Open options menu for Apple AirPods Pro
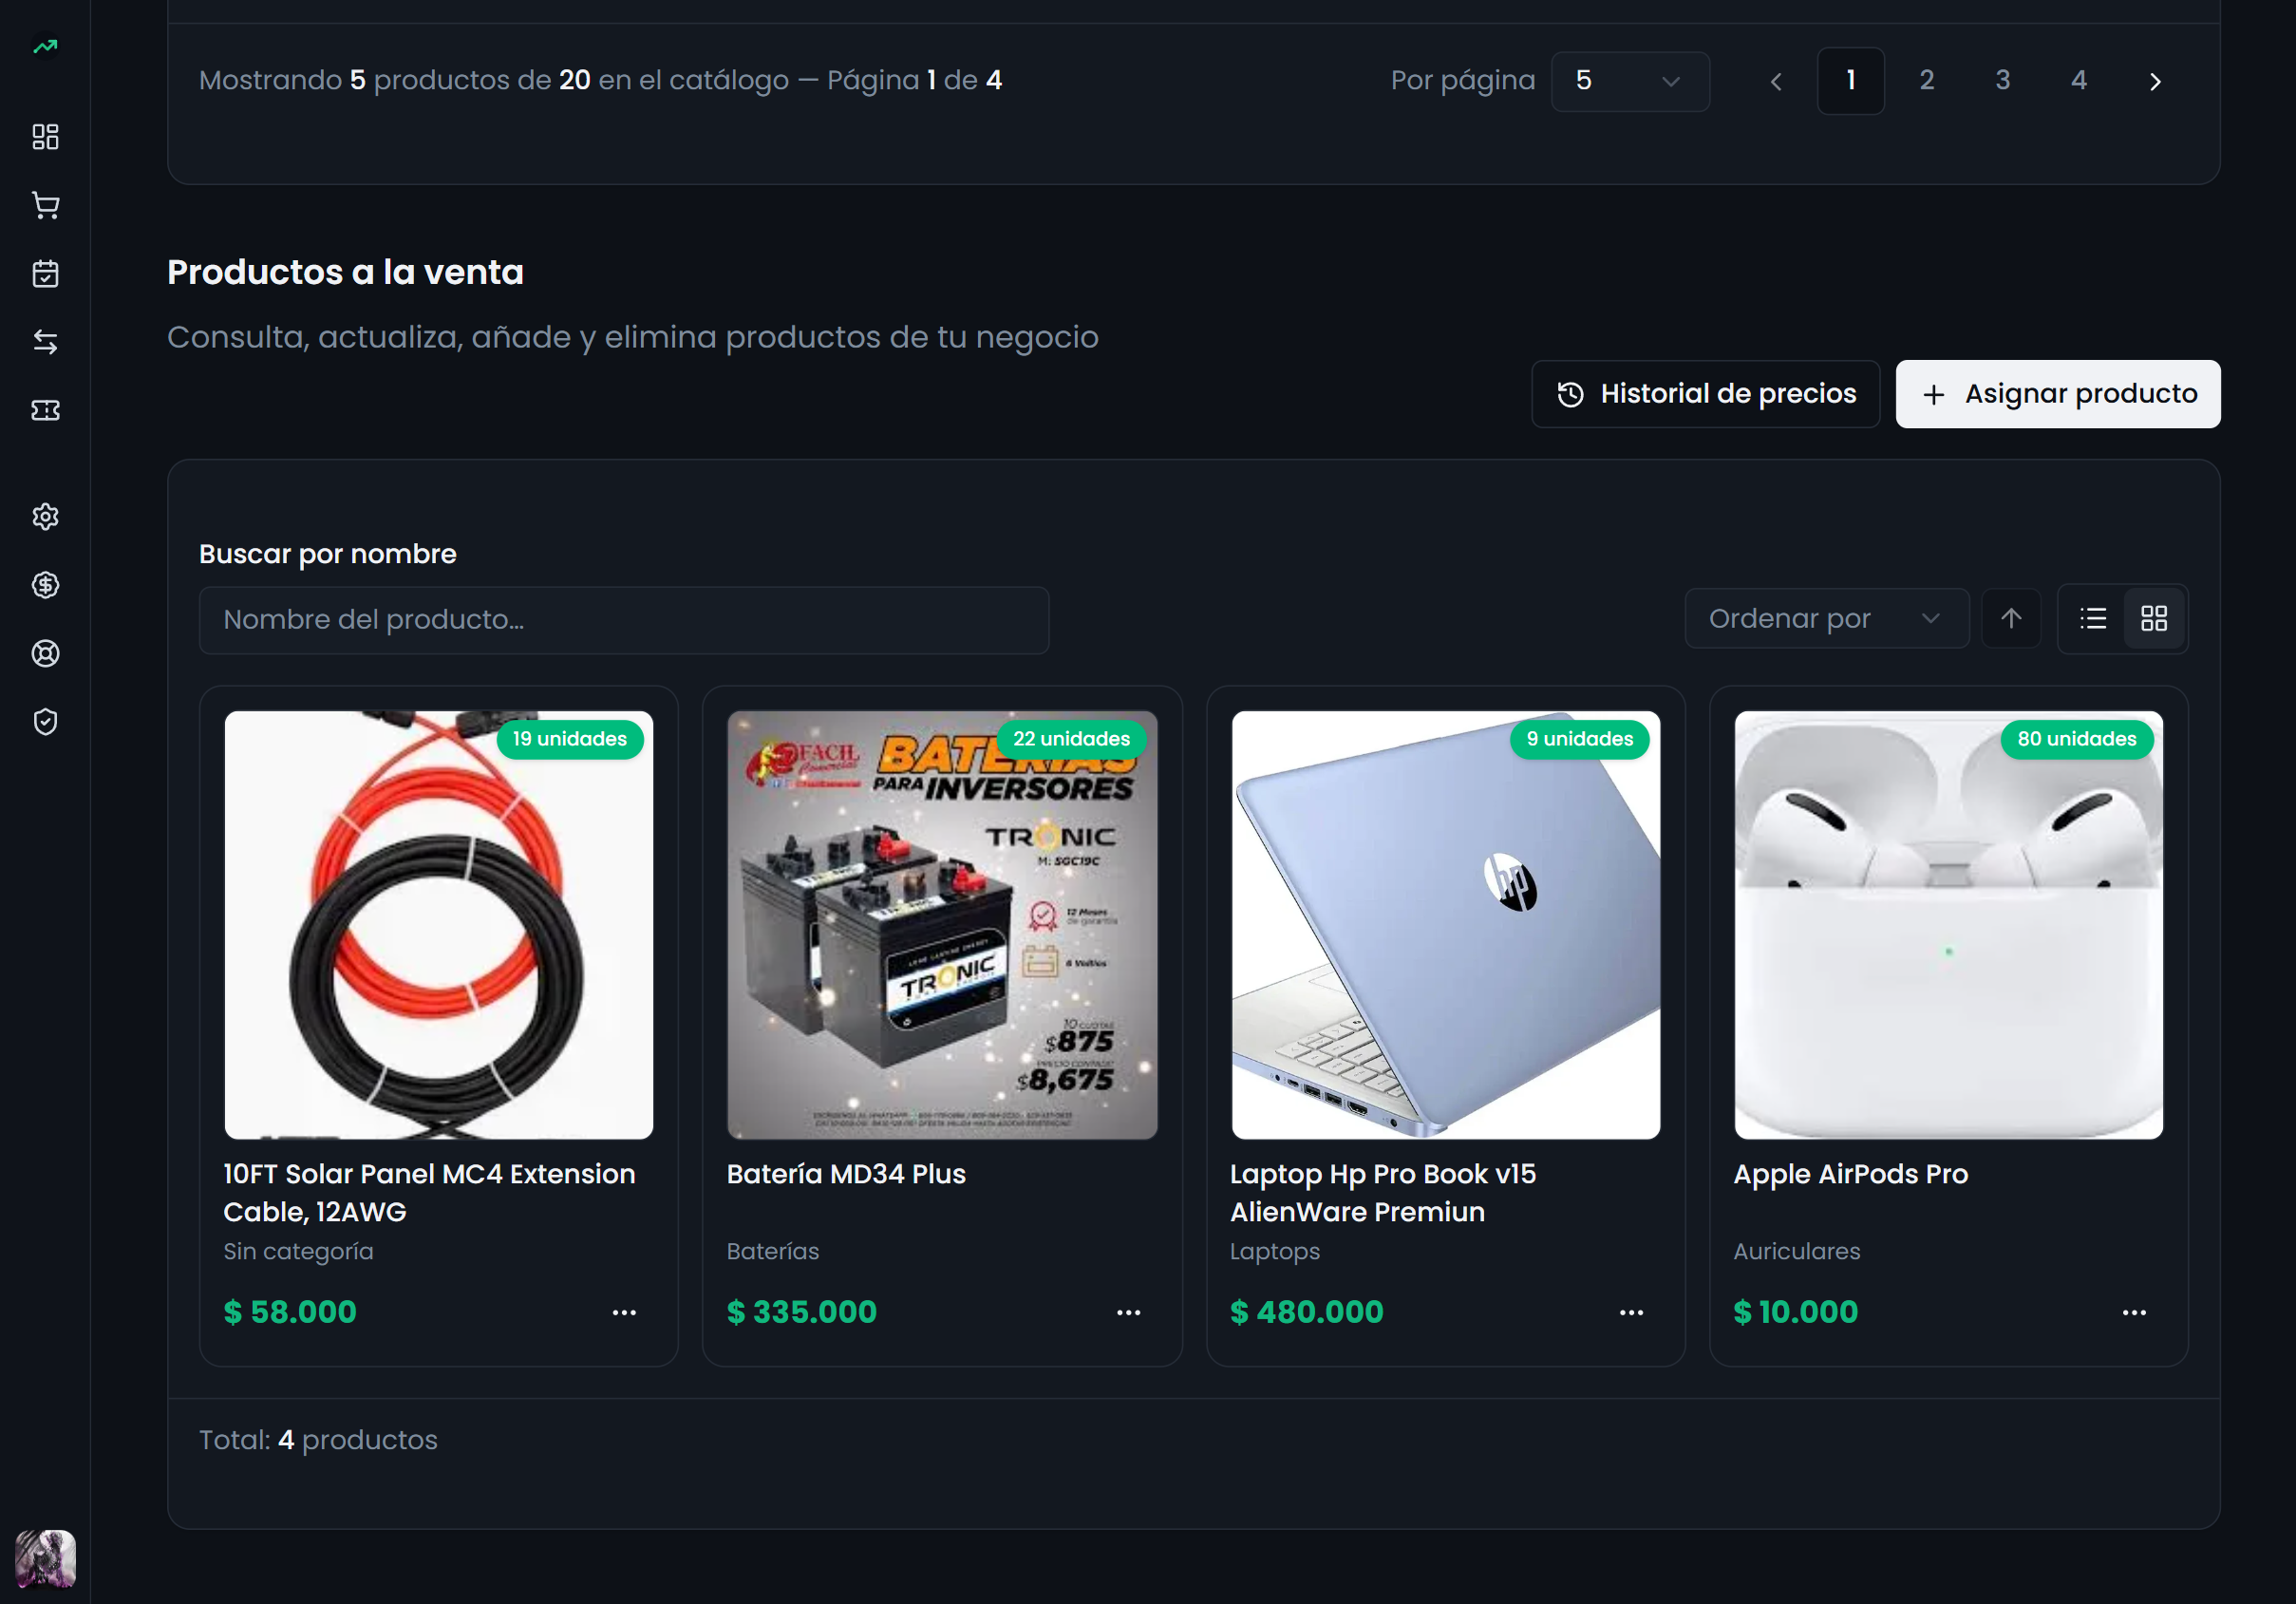The width and height of the screenshot is (2296, 1604). 2135,1313
